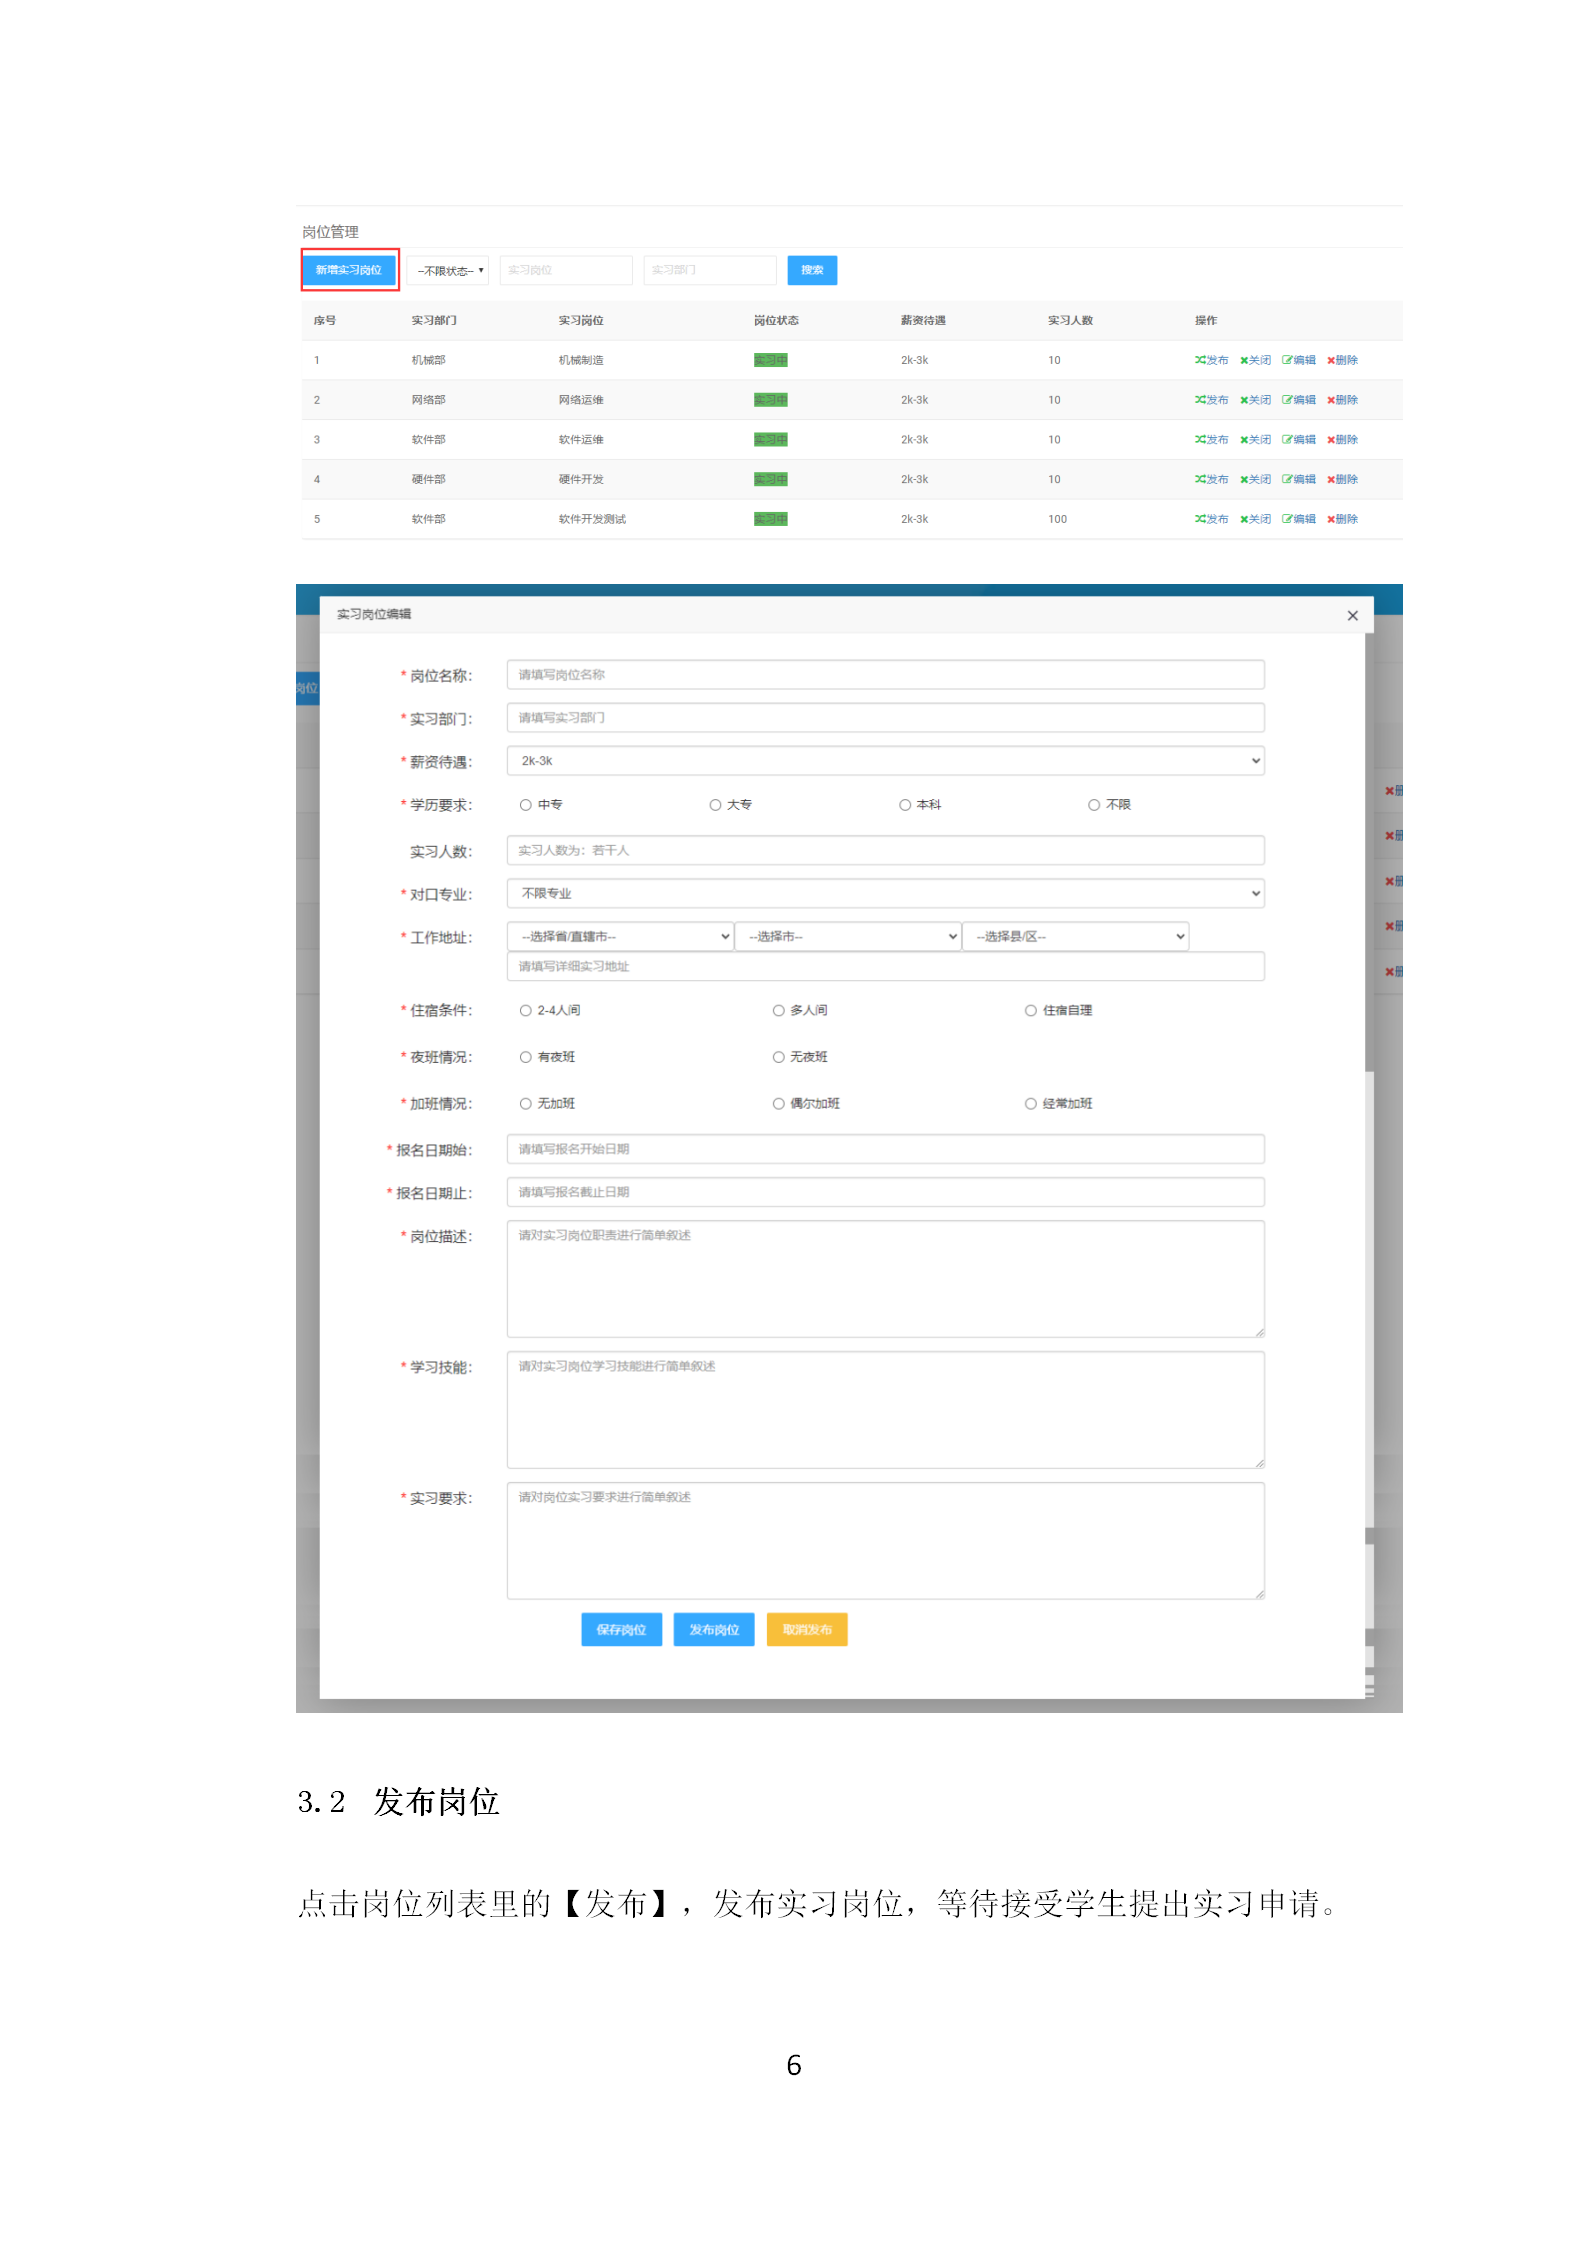
Task: Open the 薪资待遇 2k-3k dropdown
Action: [885, 761]
